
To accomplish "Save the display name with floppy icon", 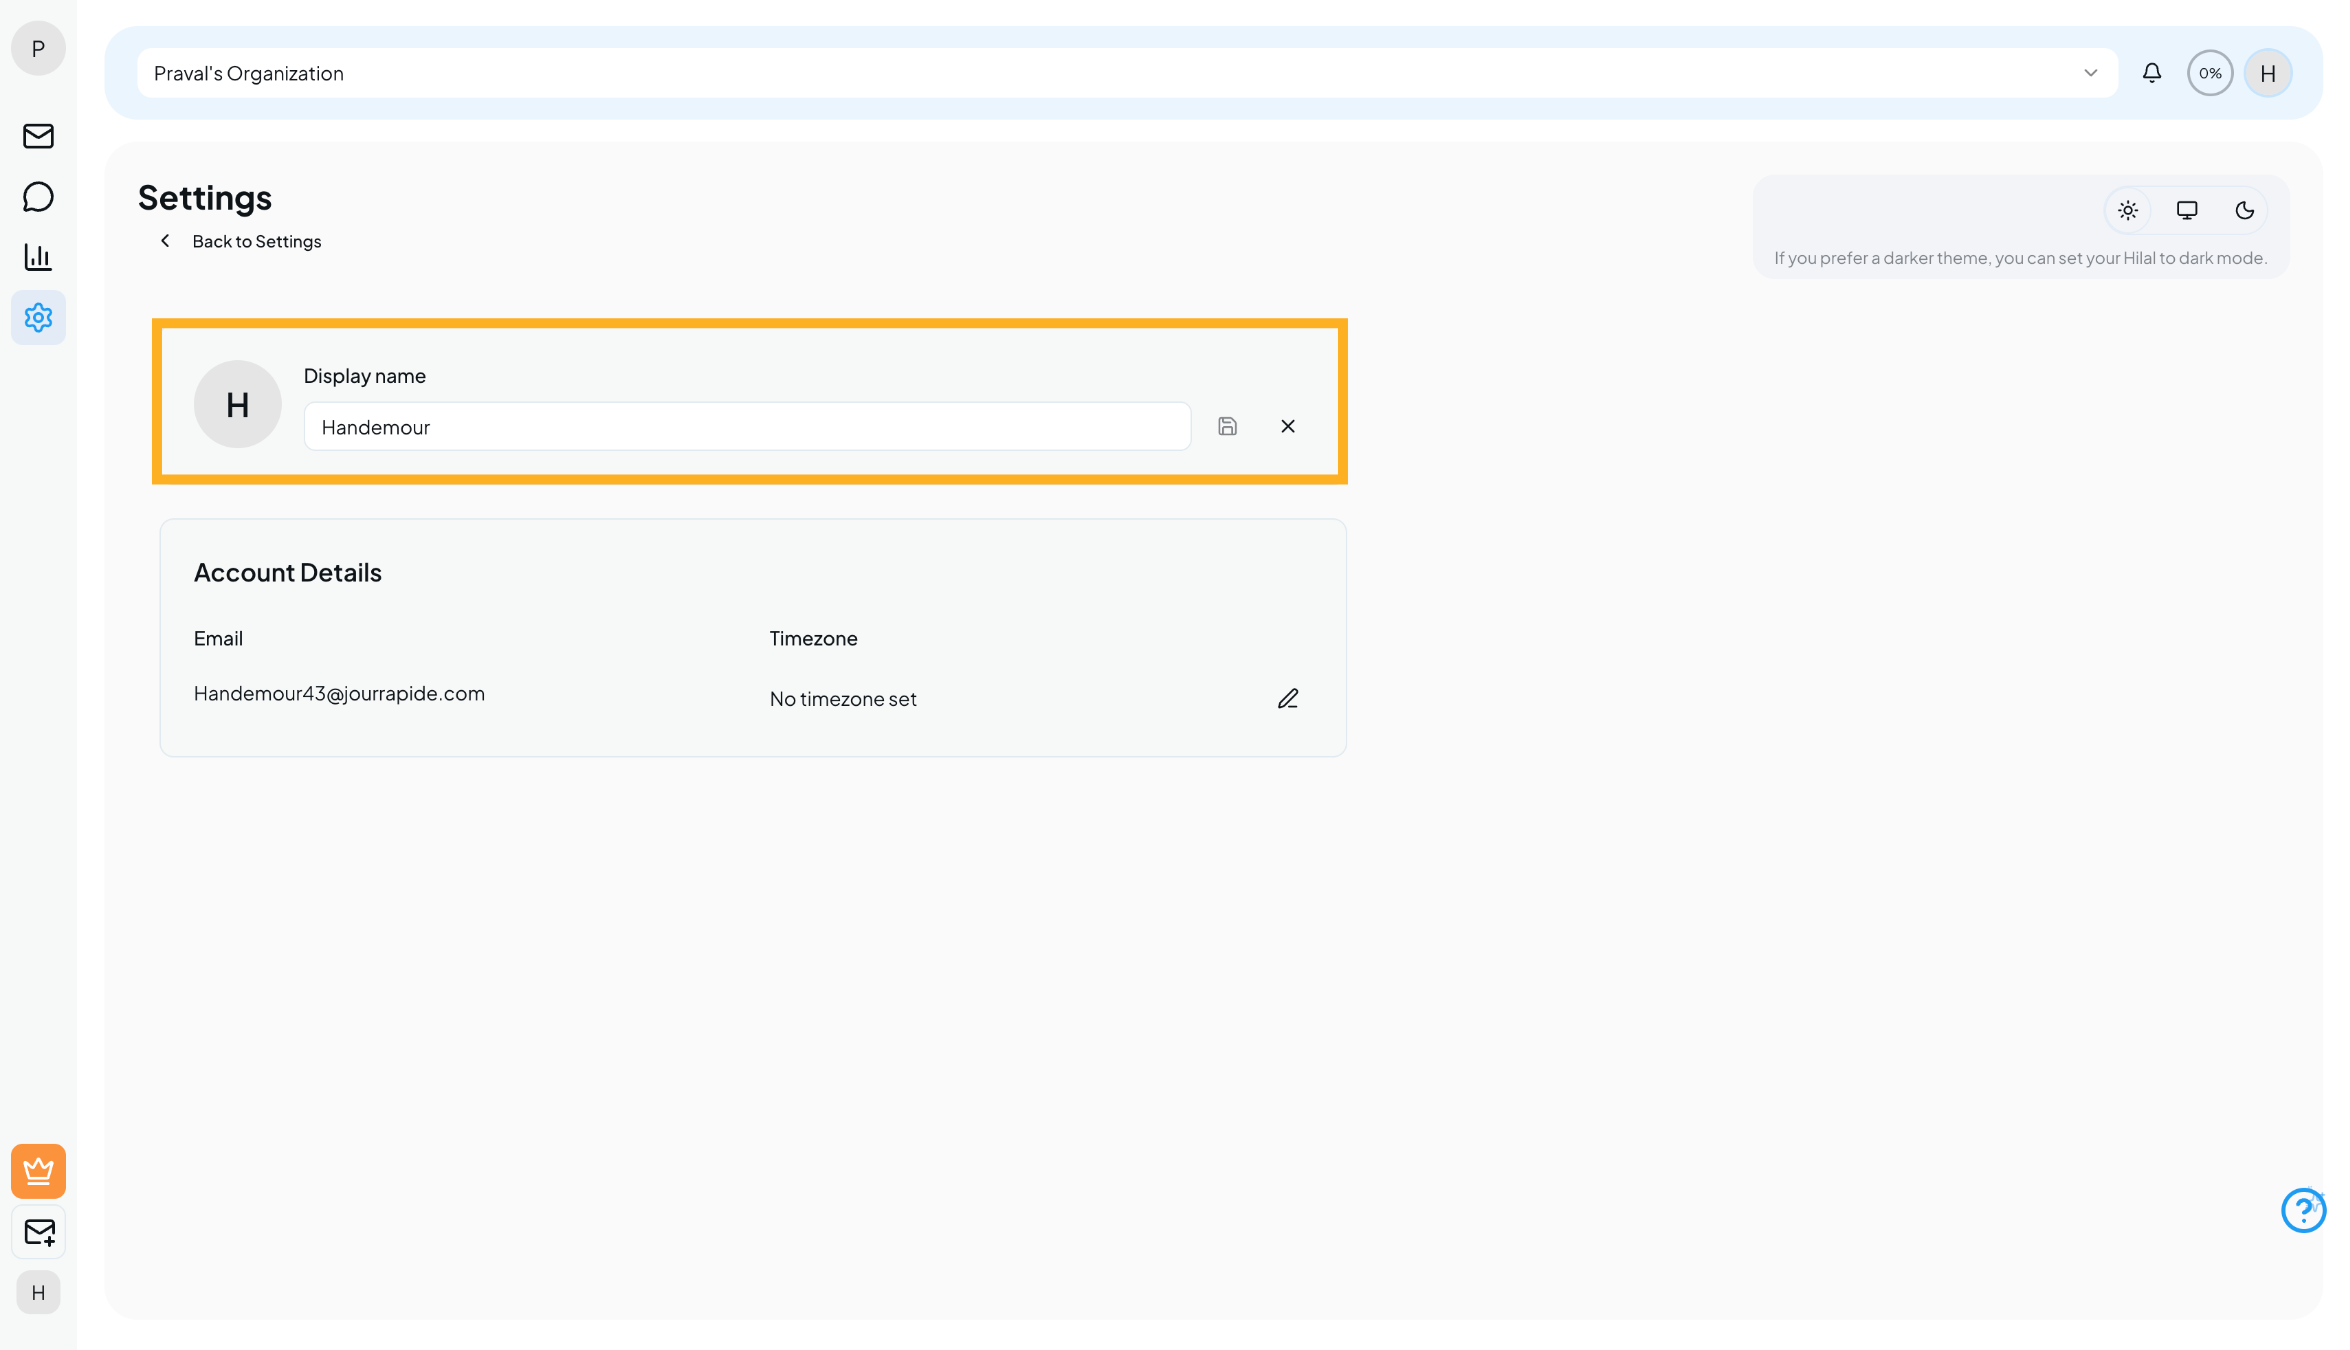I will pos(1227,427).
